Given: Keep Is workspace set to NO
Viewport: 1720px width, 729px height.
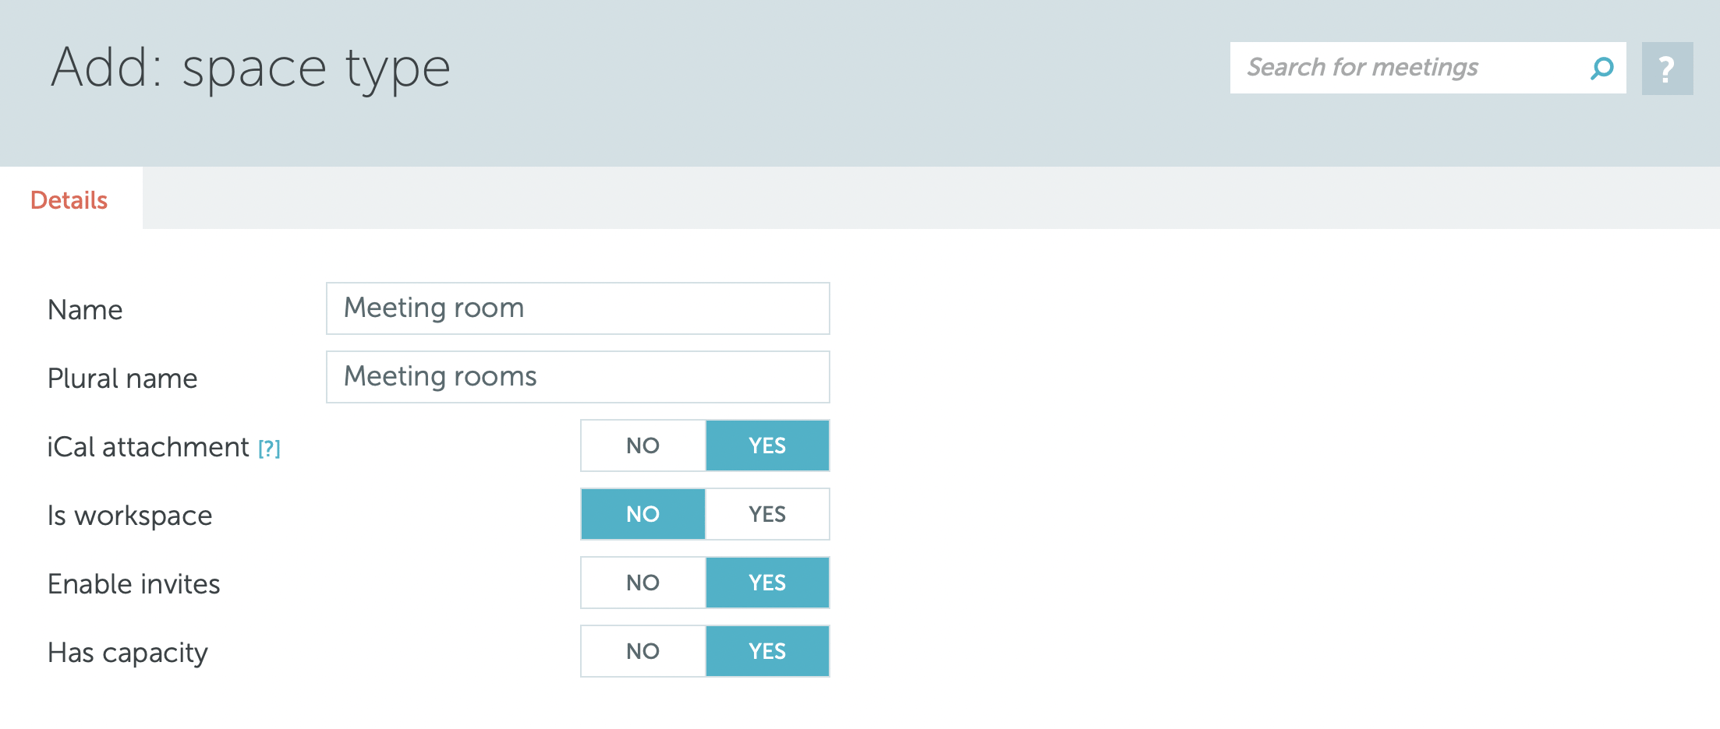Looking at the screenshot, I should coord(643,513).
